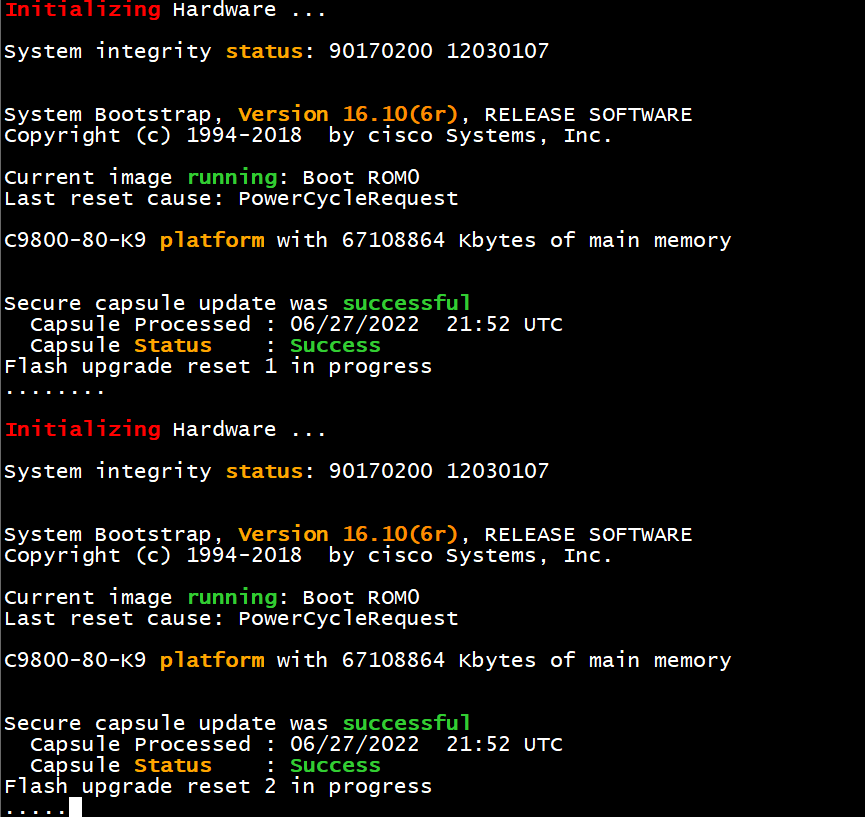Click 'PowerCycleRequest' reset cause in second boot output
The image size is (865, 817).
(x=348, y=618)
